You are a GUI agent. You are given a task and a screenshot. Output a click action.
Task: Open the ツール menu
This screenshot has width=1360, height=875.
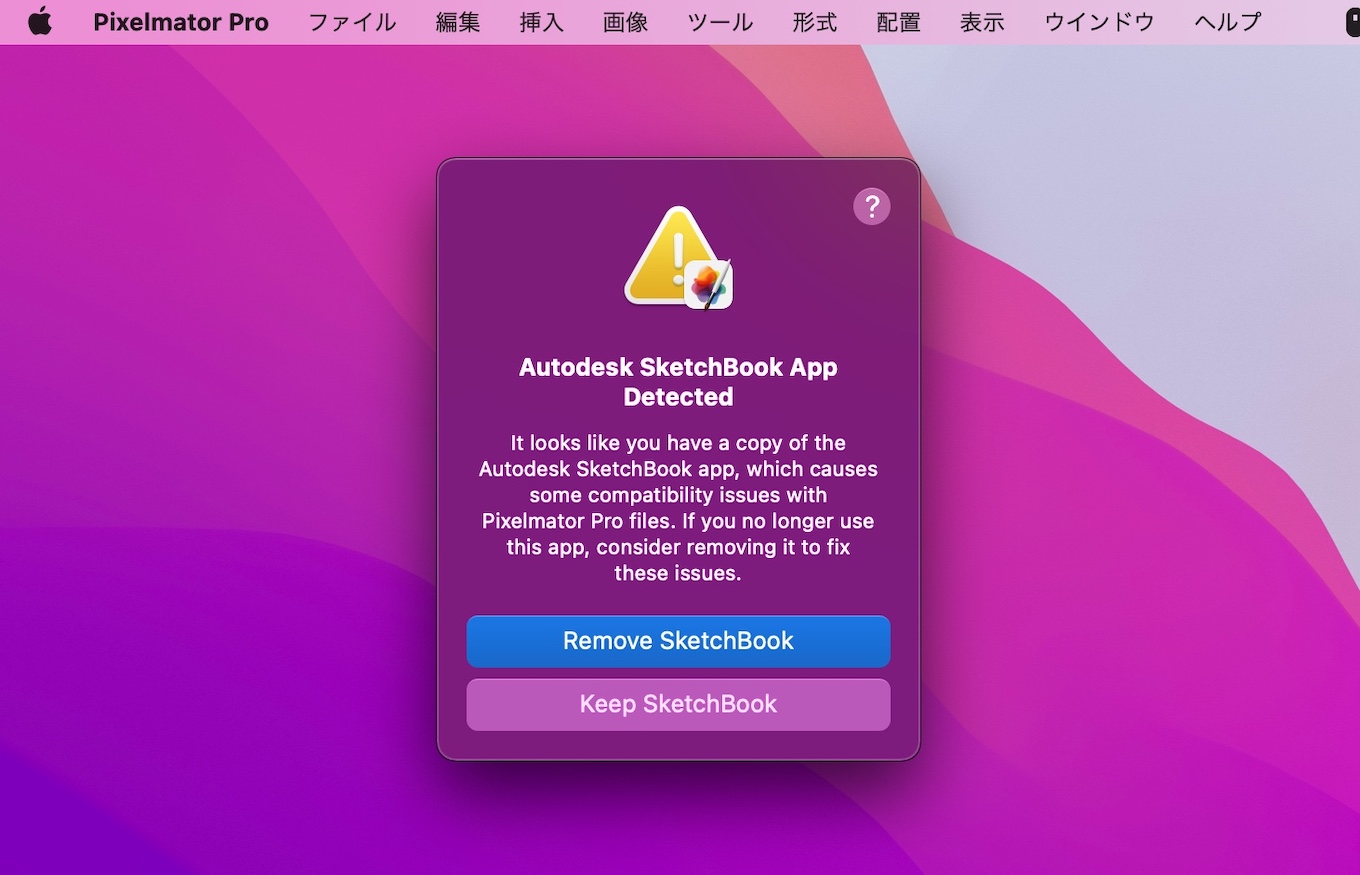click(721, 22)
